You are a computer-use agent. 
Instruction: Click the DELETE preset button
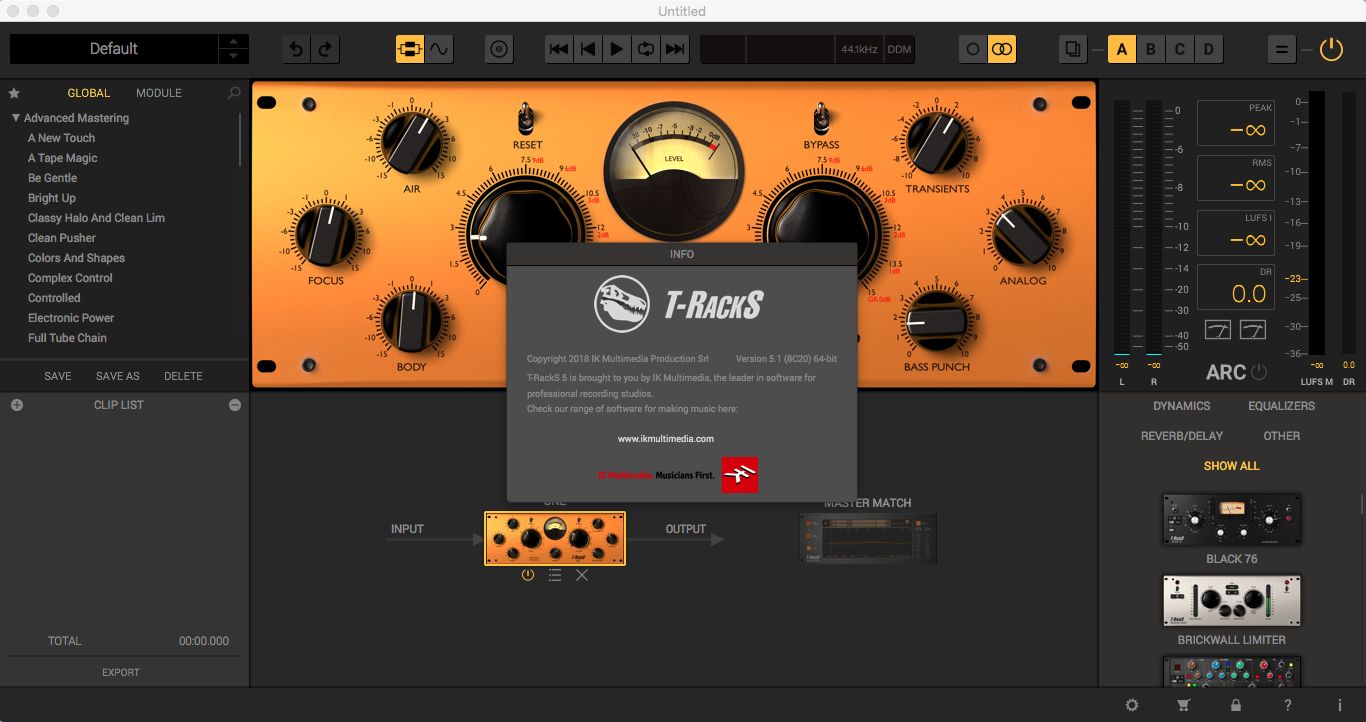tap(184, 376)
